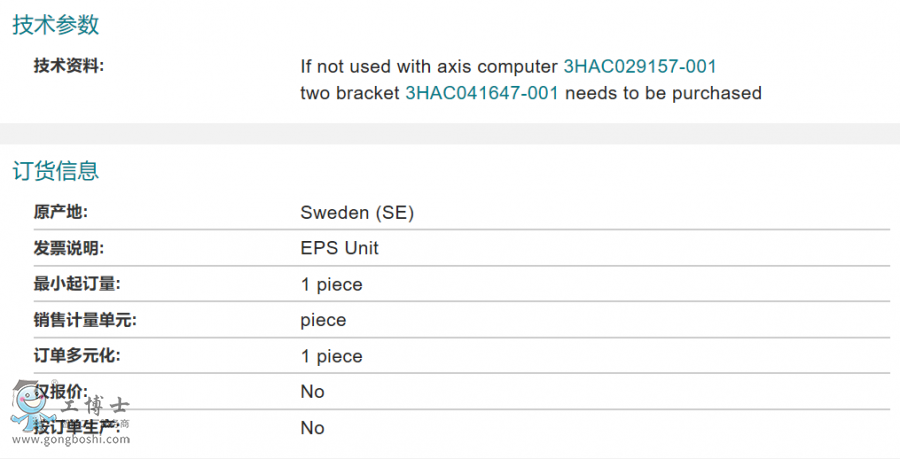Click the 销售计量单元 field label
The width and height of the screenshot is (900, 459).
[85, 320]
